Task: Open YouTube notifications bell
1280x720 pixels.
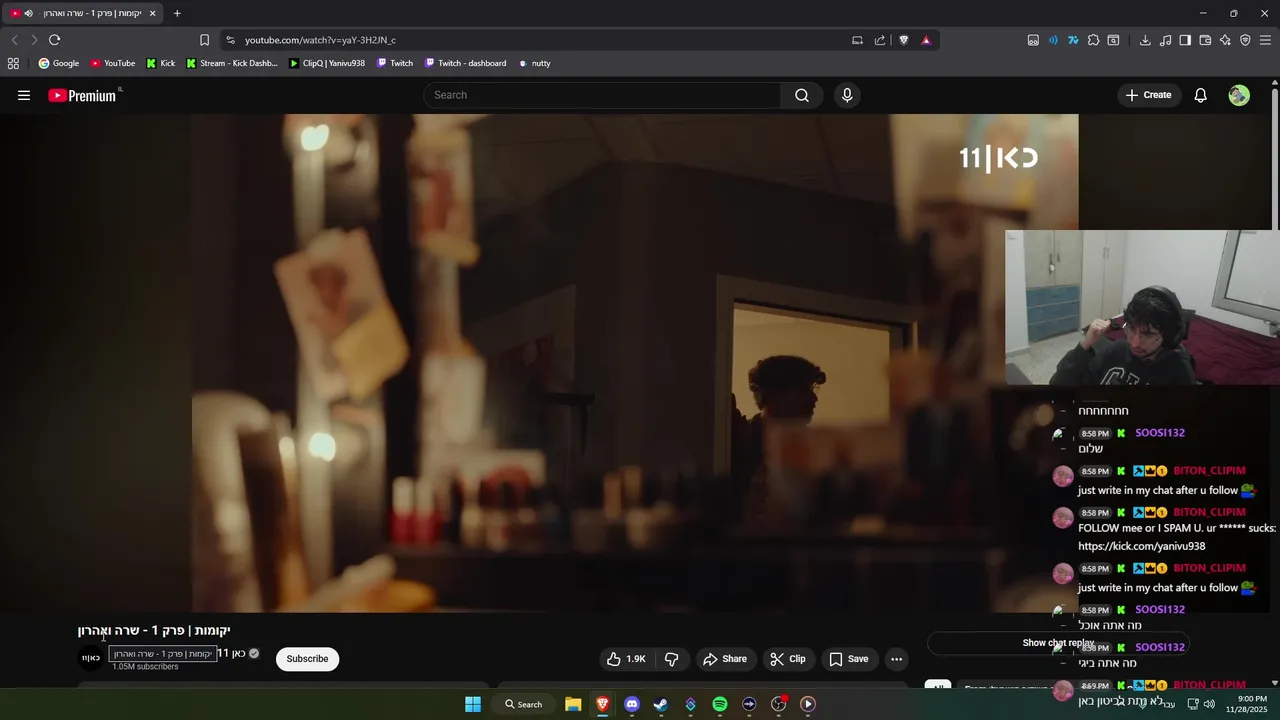Action: click(1200, 95)
